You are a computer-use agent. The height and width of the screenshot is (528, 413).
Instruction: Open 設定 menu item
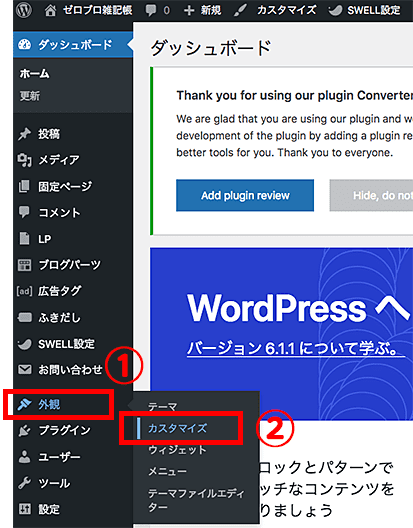49,509
